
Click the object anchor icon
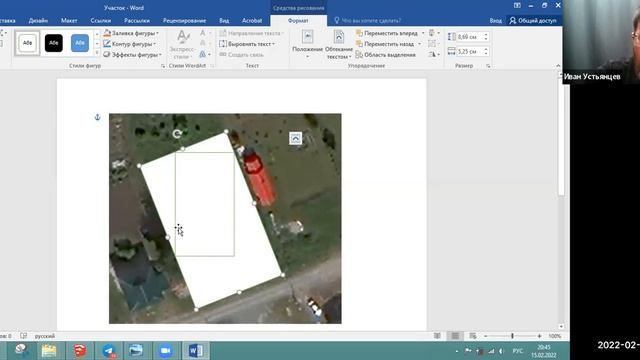pyautogui.click(x=97, y=118)
